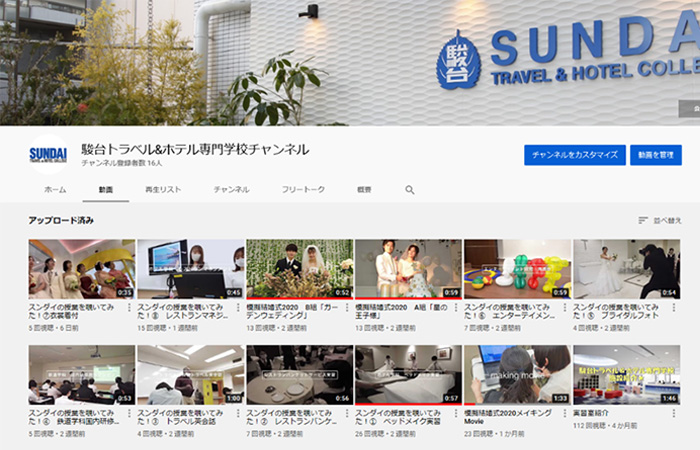The height and width of the screenshot is (450, 700).
Task: Play the 0:52 garden wedding thumbnail
Action: pos(300,269)
